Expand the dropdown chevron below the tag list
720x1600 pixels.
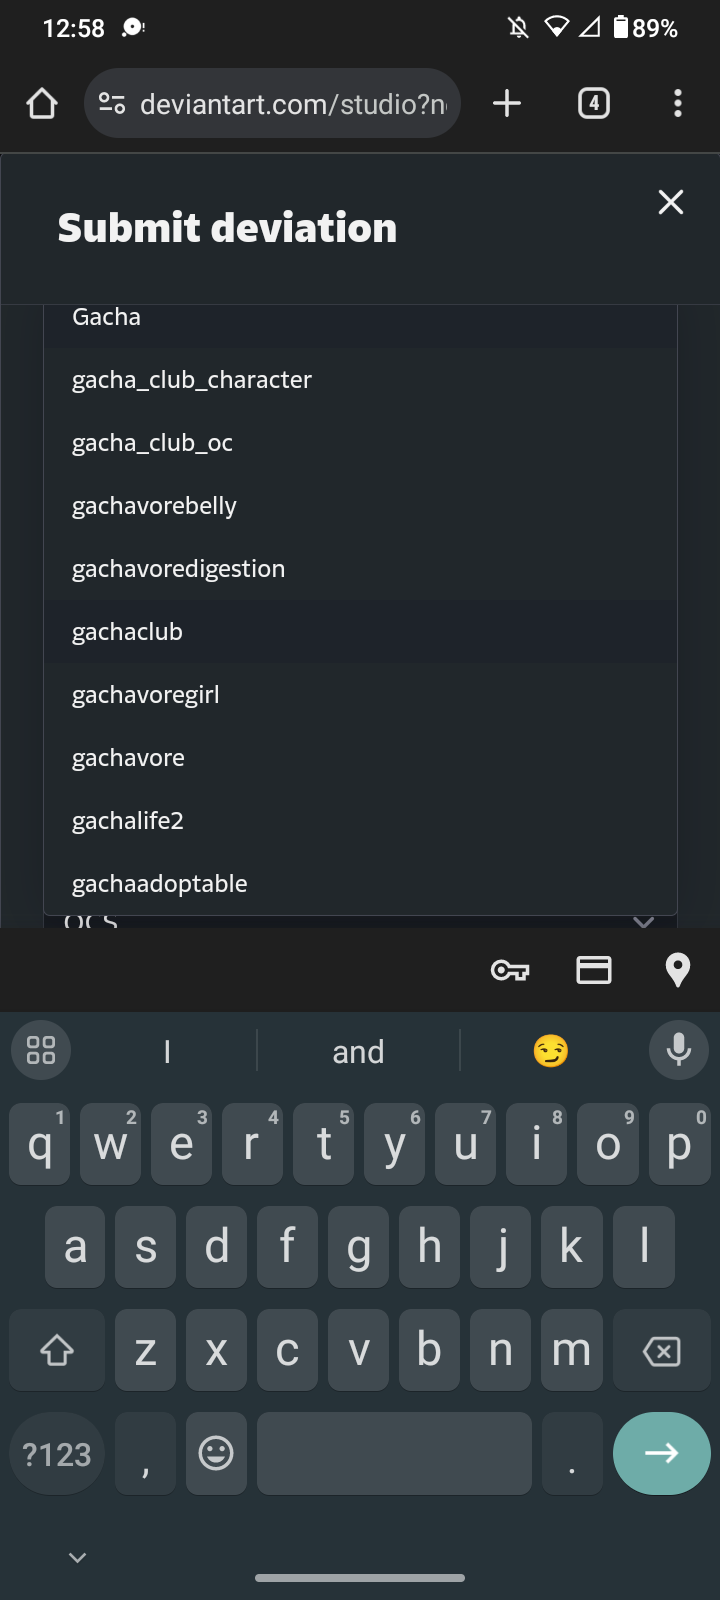(644, 921)
